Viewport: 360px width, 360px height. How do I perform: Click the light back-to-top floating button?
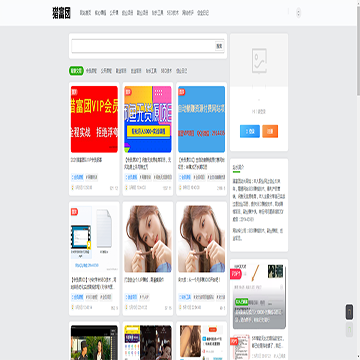(x=349, y=330)
